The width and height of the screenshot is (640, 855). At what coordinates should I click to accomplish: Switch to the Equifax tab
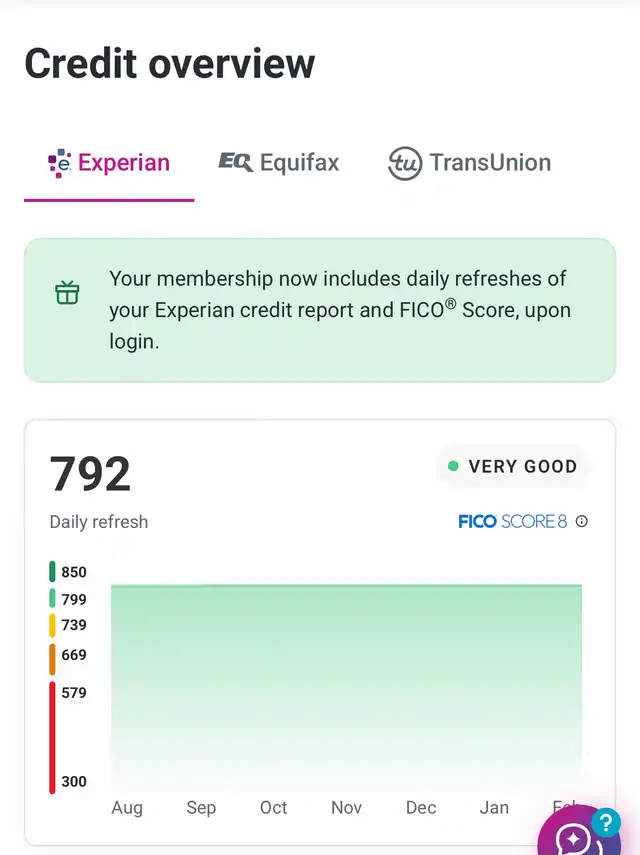click(279, 162)
